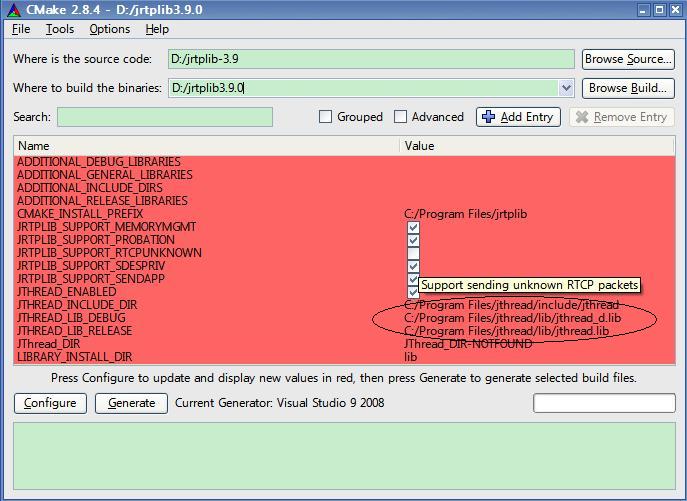Select the ADDITIONAL_DEBUG_LIBRARIES entry

point(99,162)
